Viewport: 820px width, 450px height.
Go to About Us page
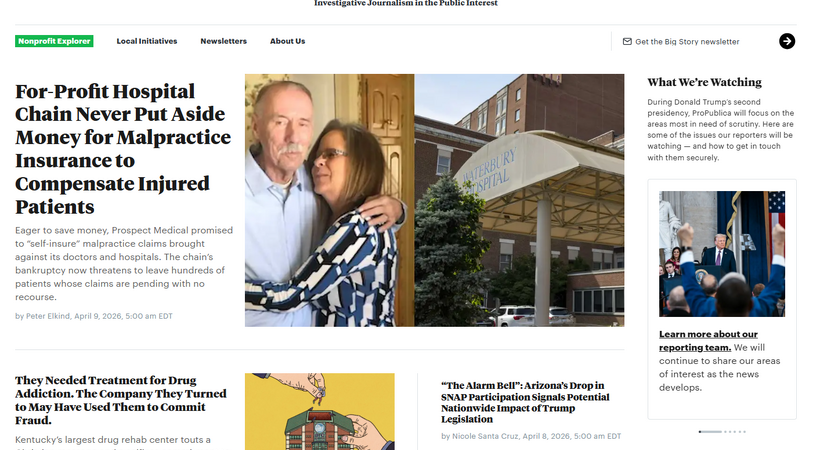tap(288, 41)
